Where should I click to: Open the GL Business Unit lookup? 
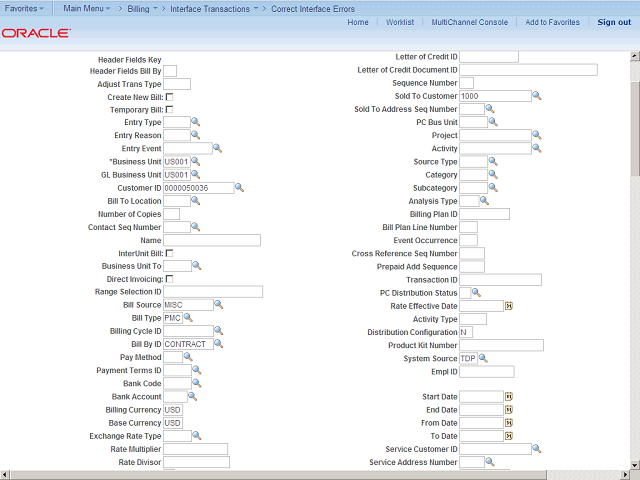click(196, 174)
